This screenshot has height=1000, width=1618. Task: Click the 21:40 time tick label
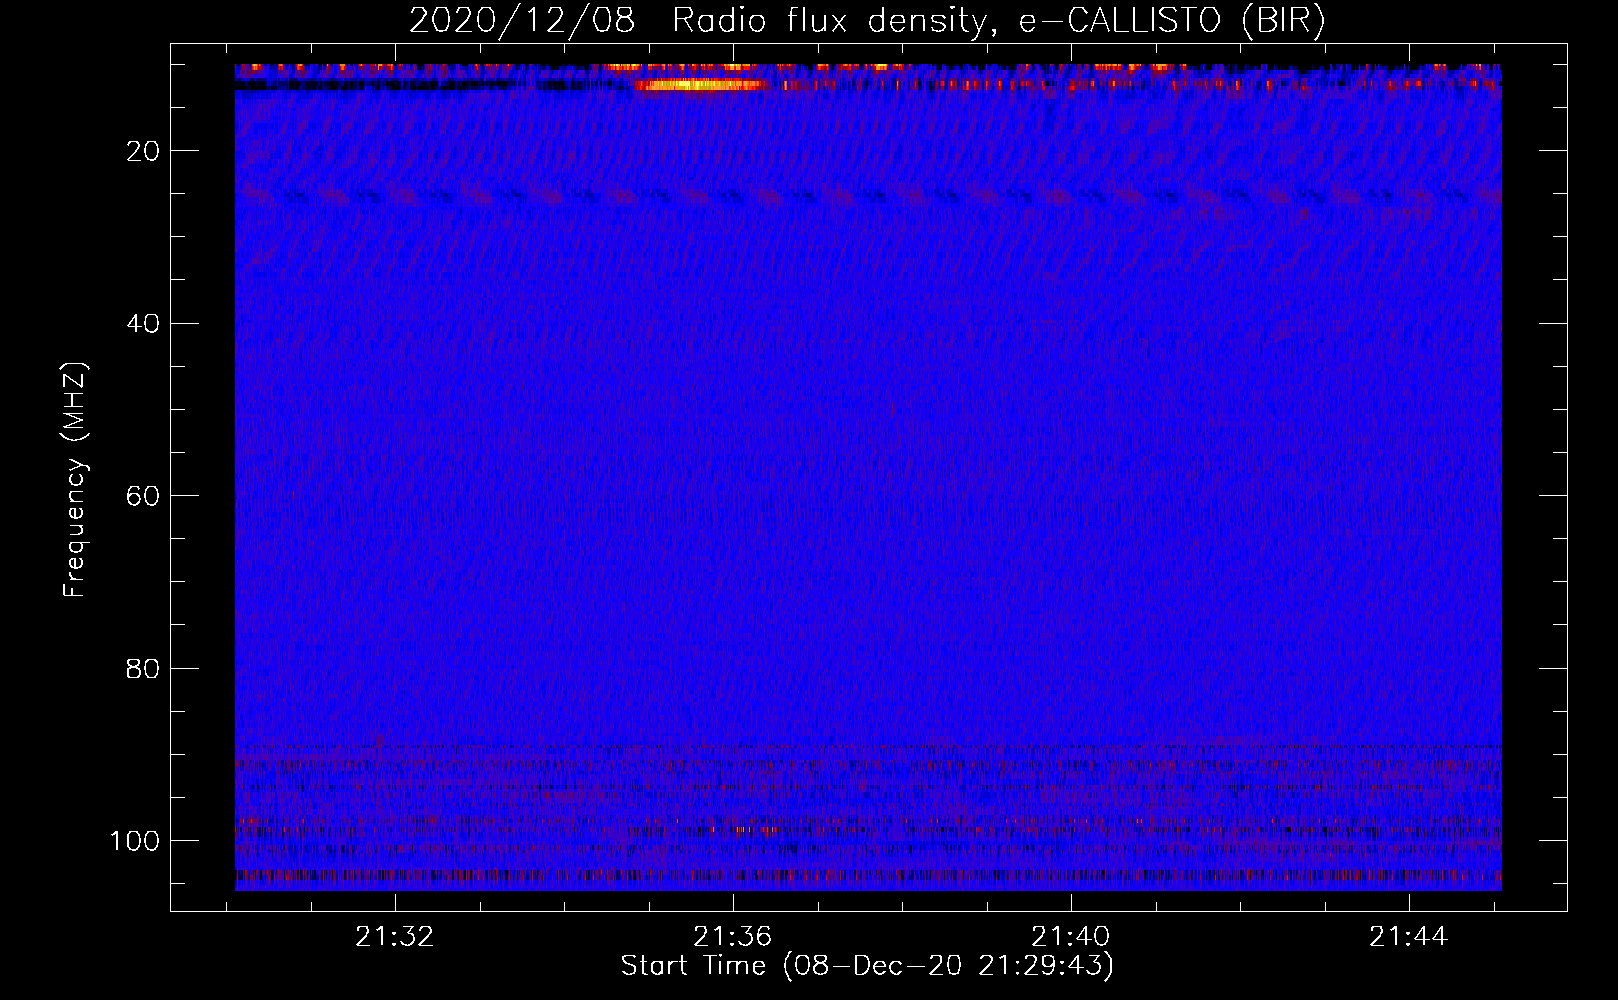[1071, 937]
